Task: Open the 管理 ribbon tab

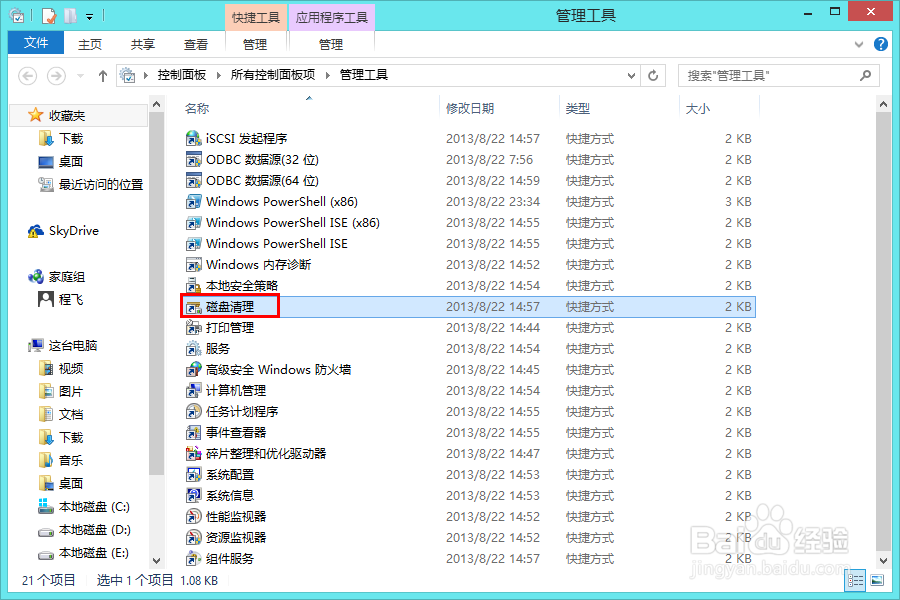Action: 255,44
